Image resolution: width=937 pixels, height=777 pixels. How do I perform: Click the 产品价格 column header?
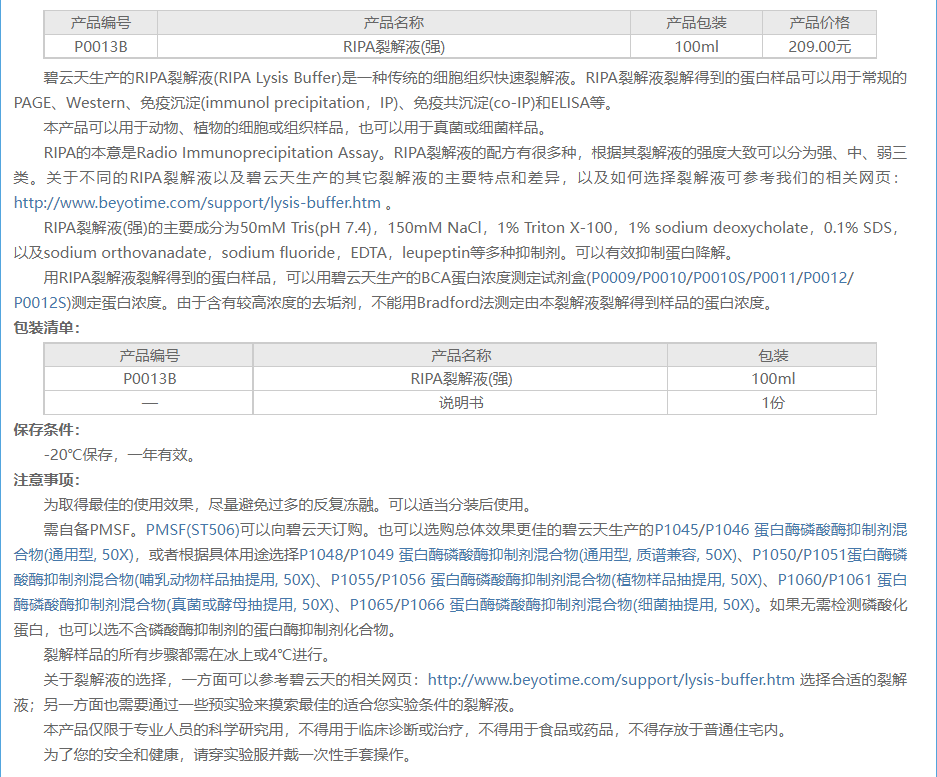tap(819, 23)
